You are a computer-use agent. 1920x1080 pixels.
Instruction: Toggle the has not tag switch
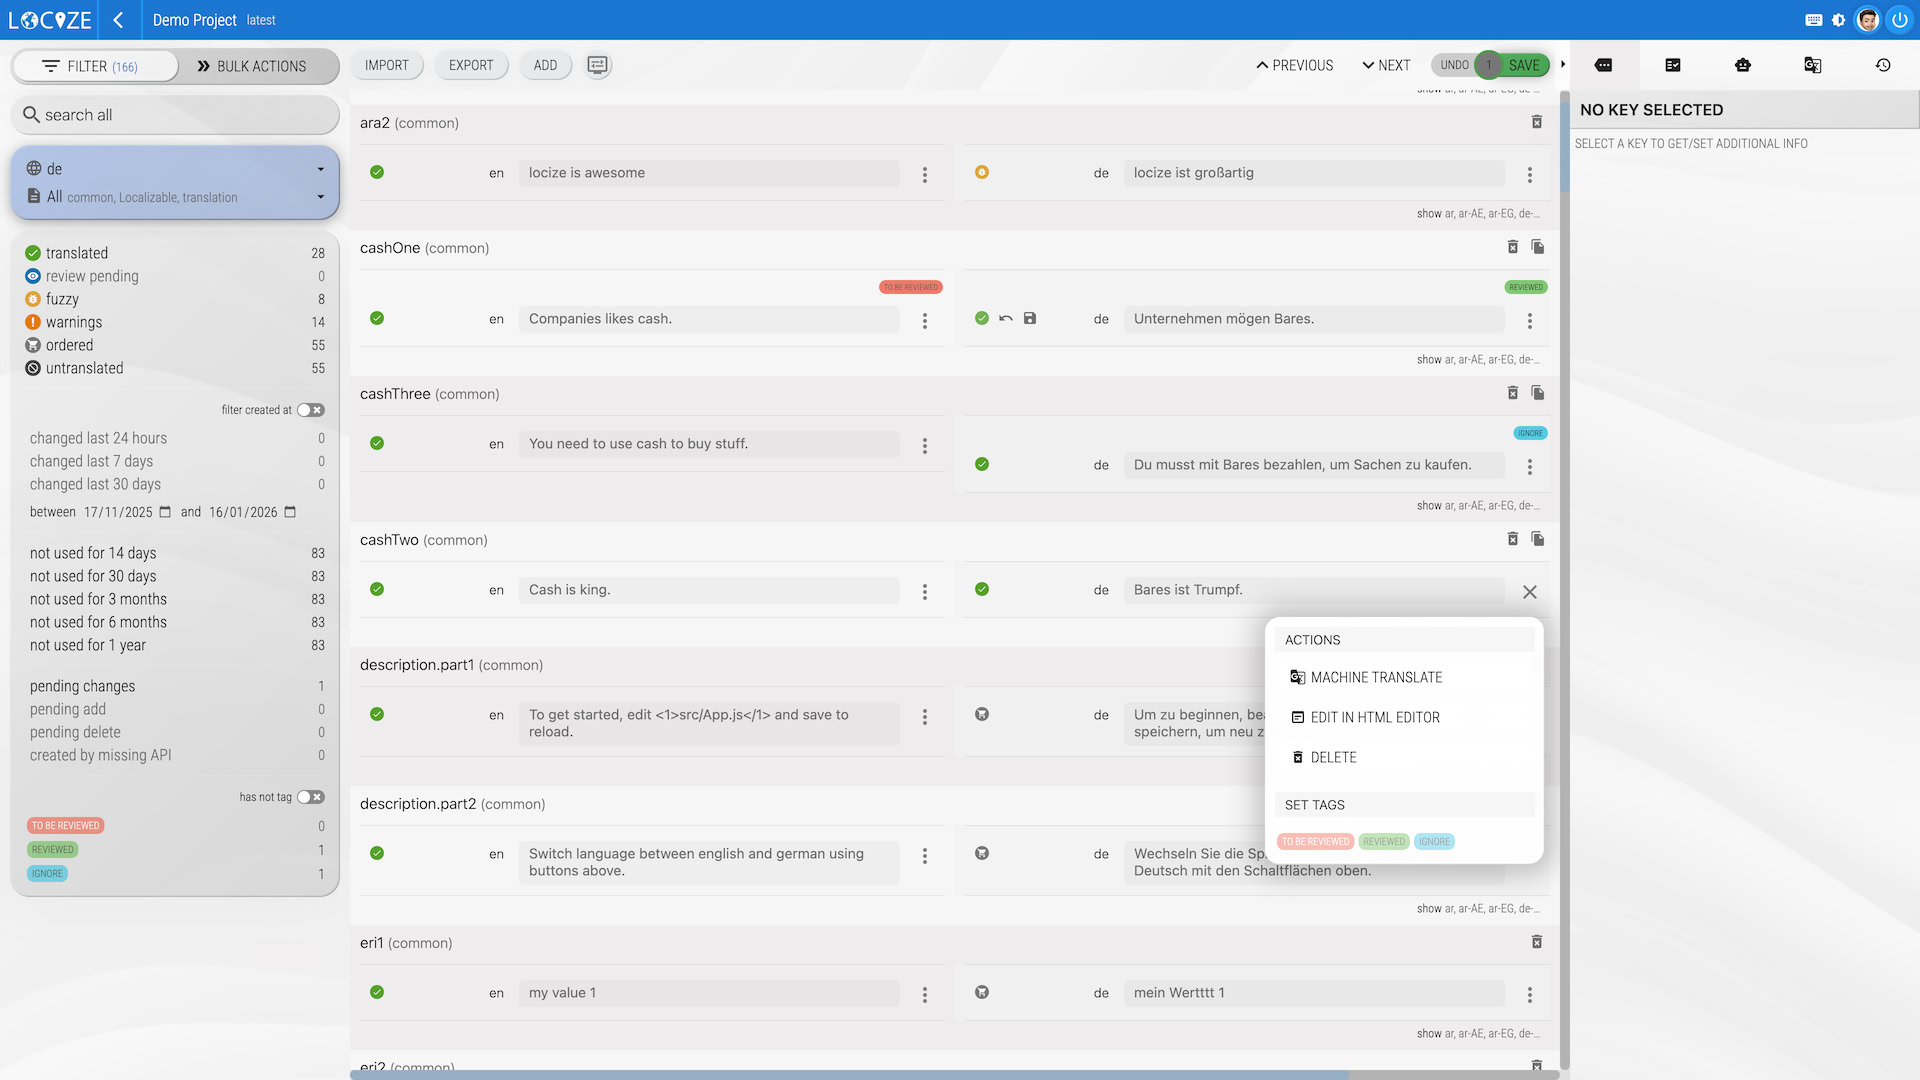pyautogui.click(x=310, y=797)
